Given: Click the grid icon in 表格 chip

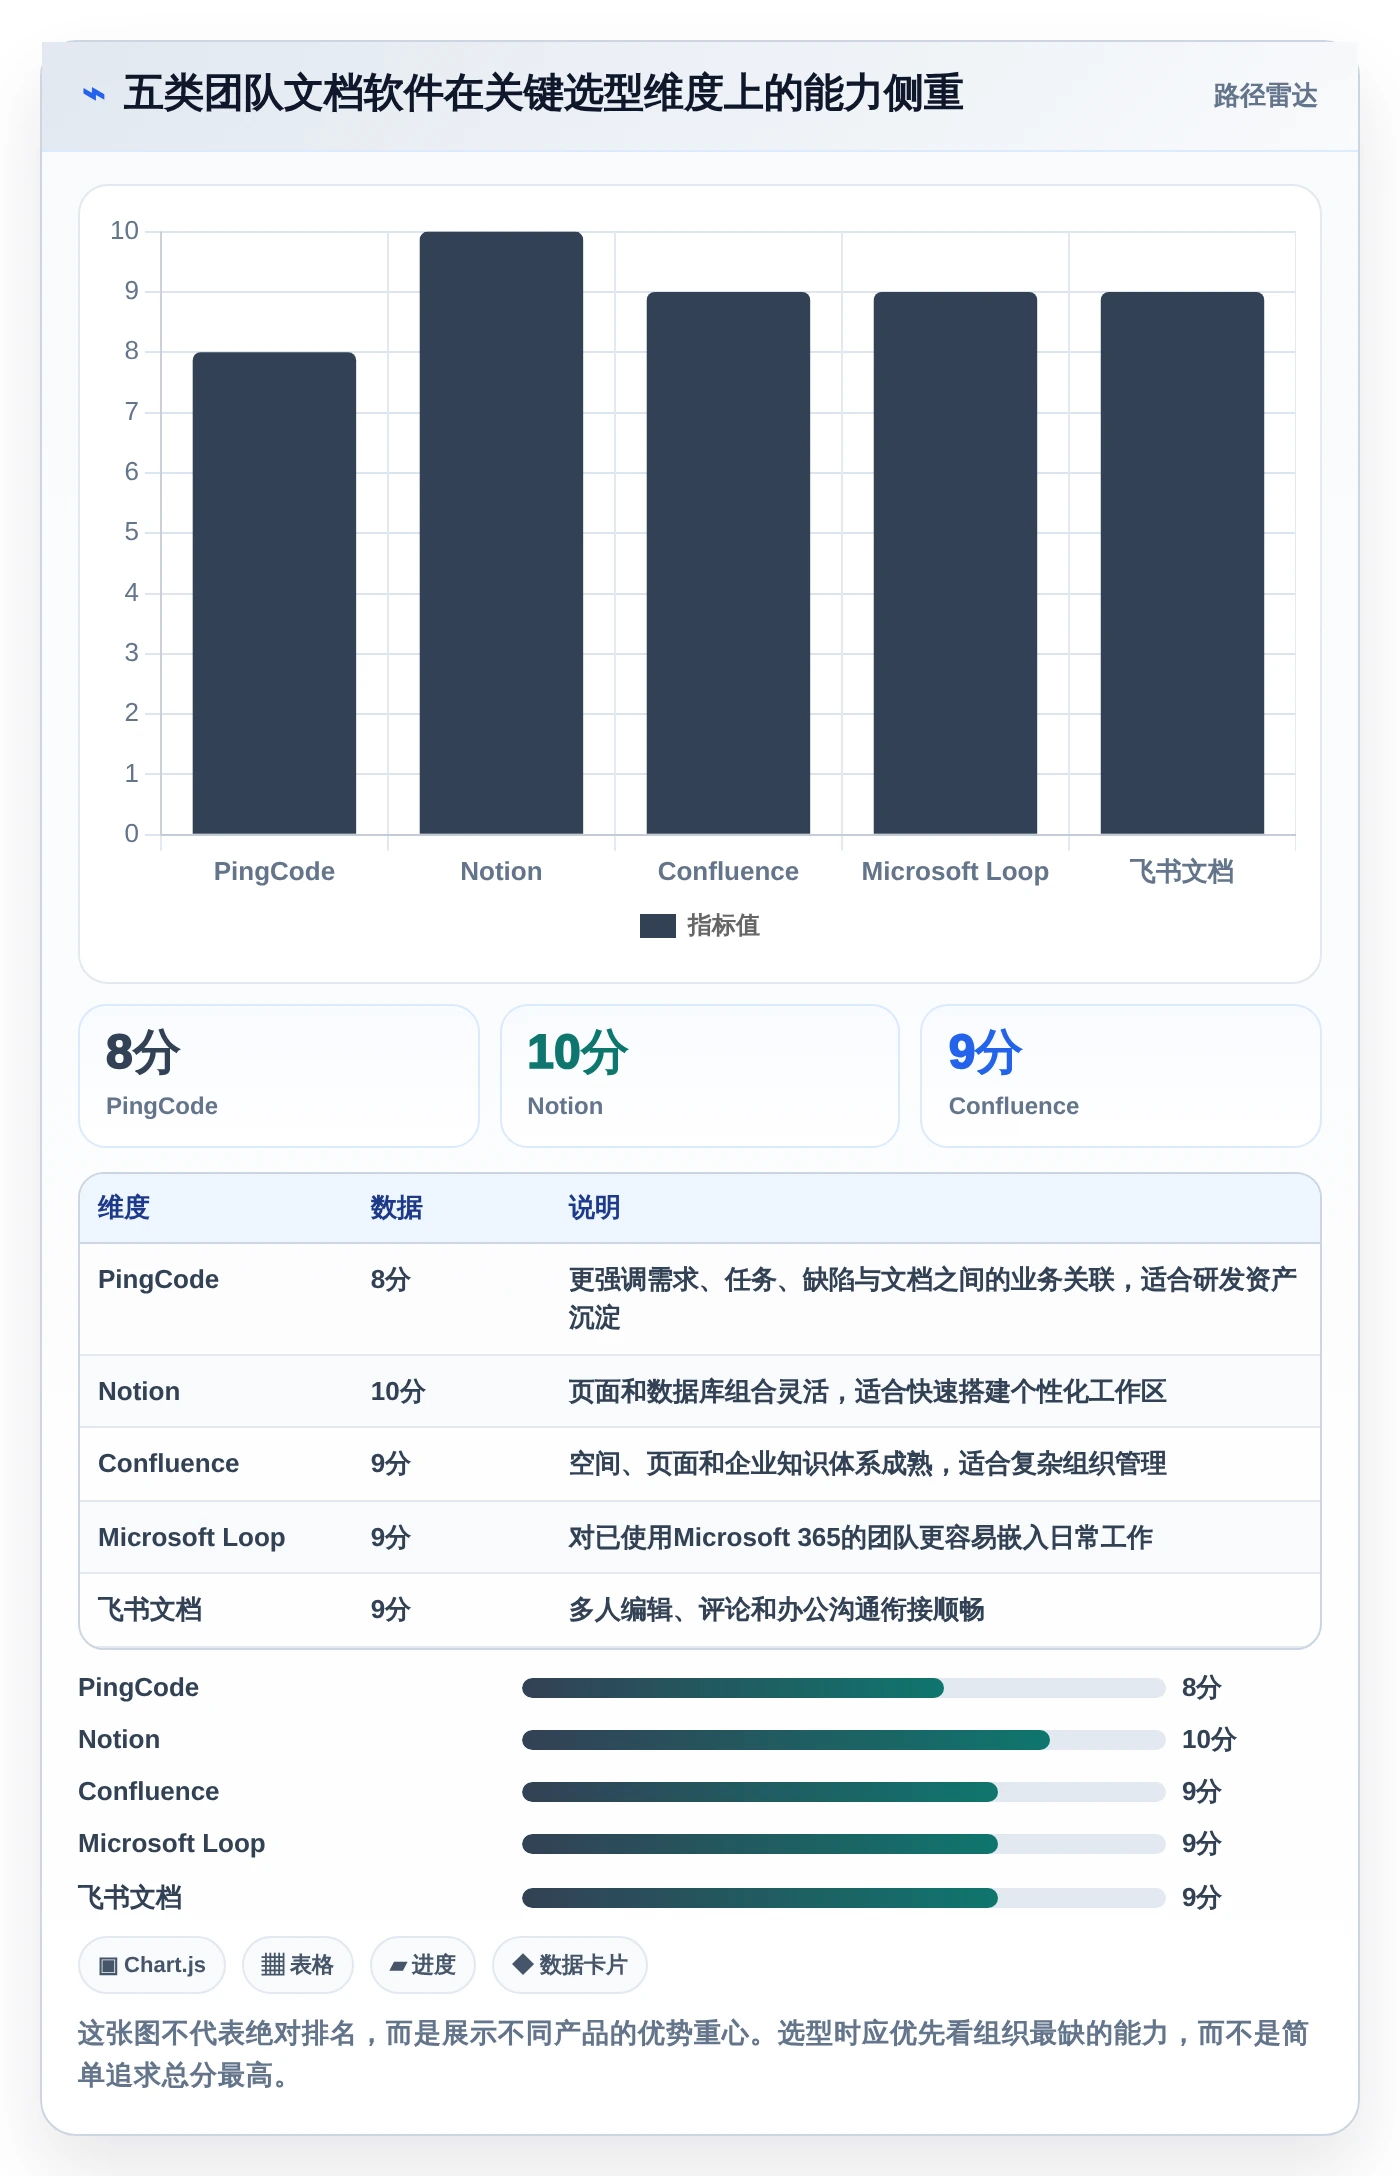Looking at the screenshot, I should pos(273,1965).
